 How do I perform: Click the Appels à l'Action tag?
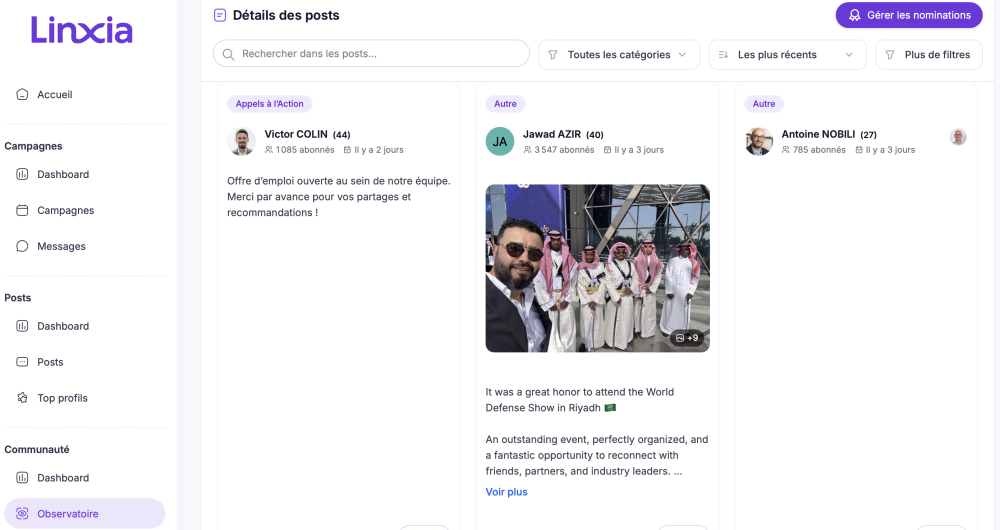coord(269,104)
